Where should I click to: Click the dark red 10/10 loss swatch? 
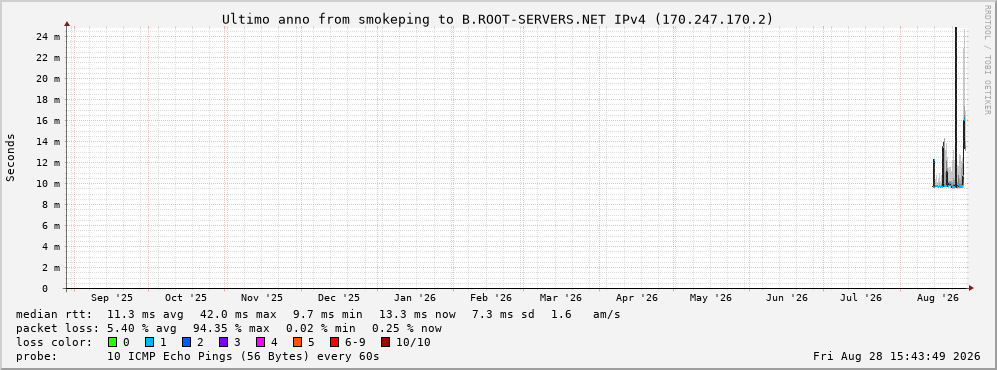[x=385, y=342]
